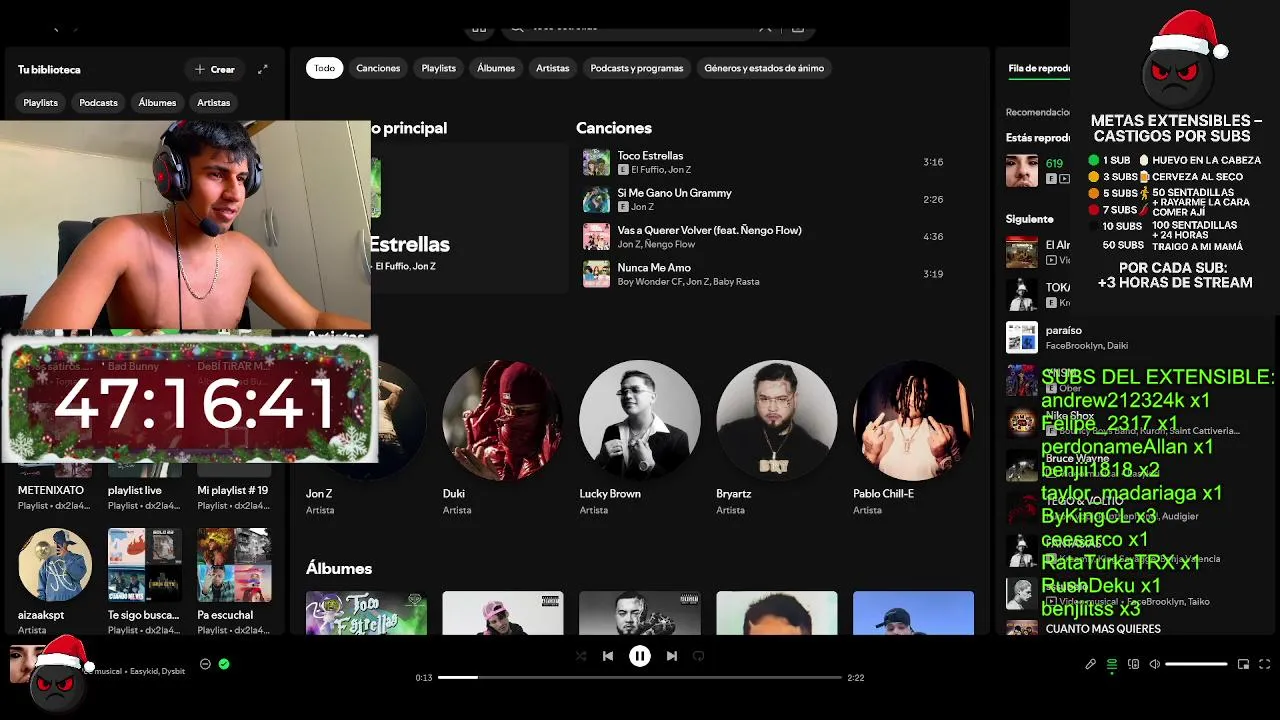Expand the library panel with arrows icon
The height and width of the screenshot is (720, 1280).
[x=263, y=70]
